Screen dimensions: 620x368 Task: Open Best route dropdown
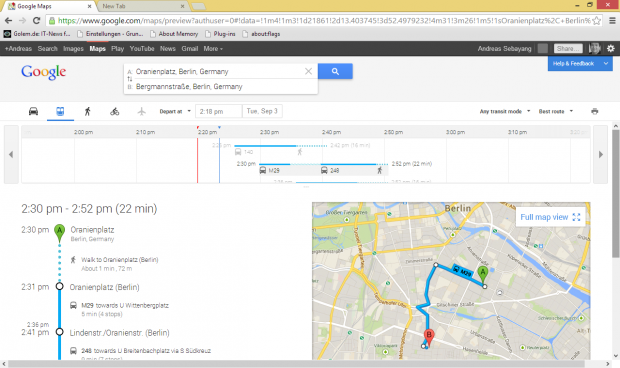click(556, 111)
